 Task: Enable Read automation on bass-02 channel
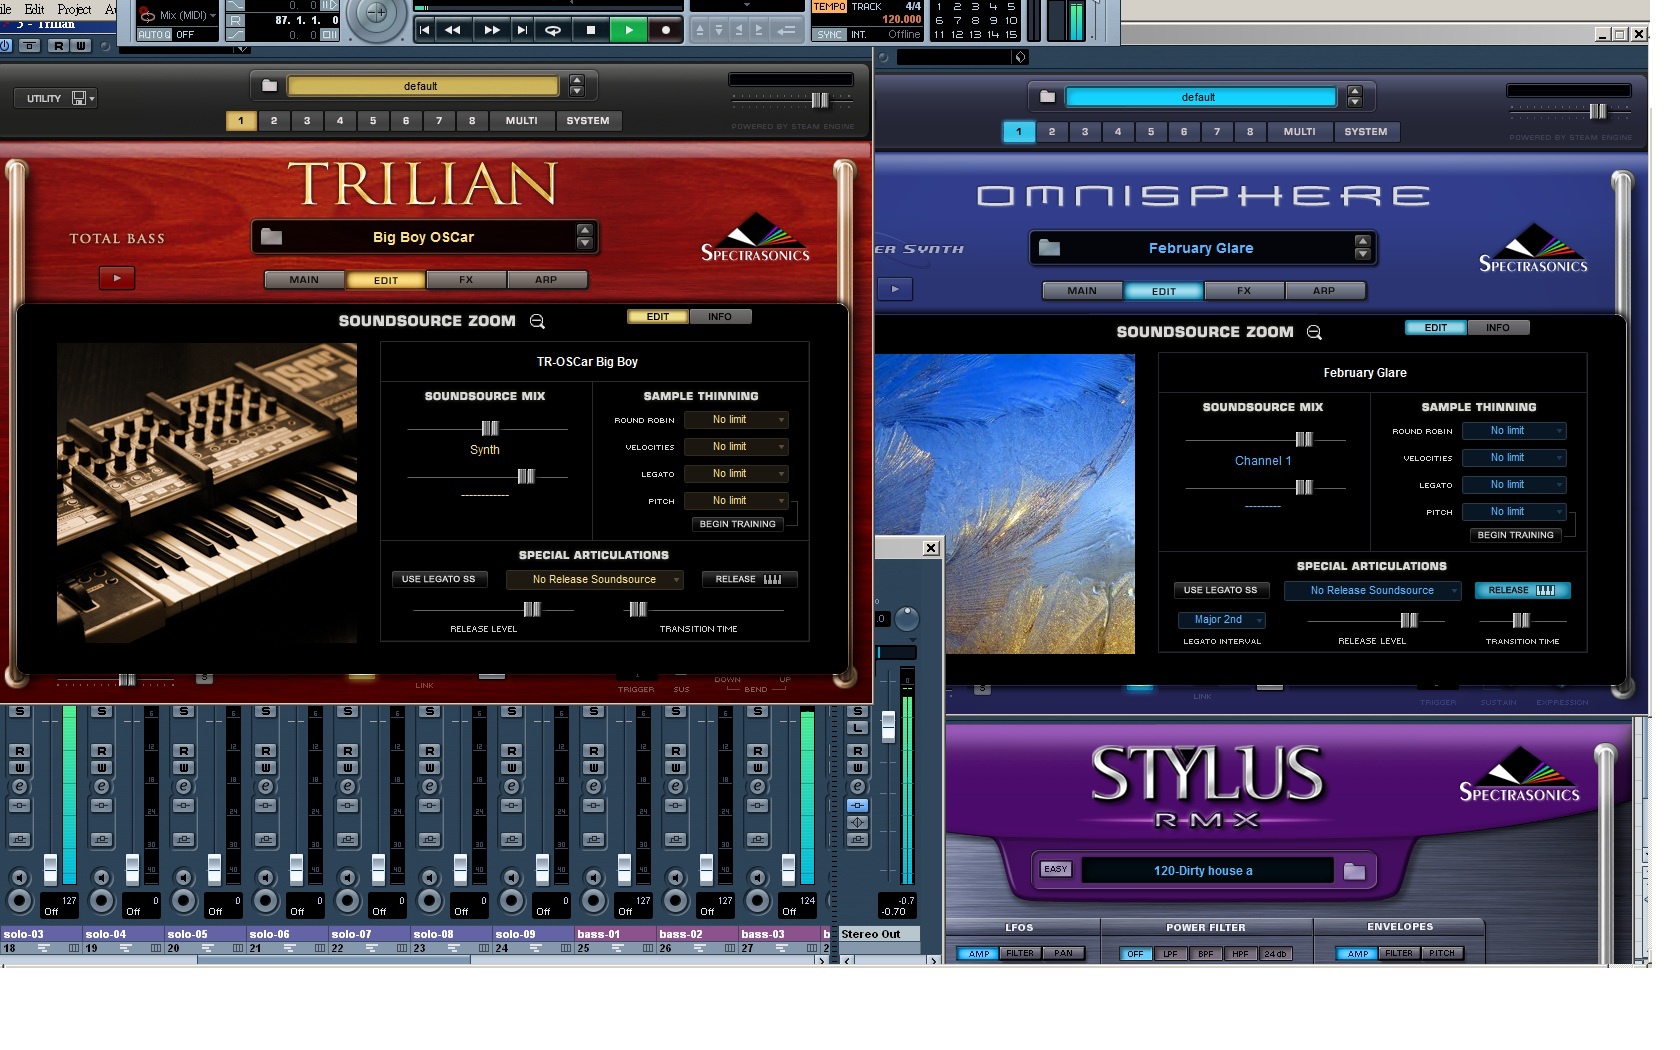[x=675, y=751]
